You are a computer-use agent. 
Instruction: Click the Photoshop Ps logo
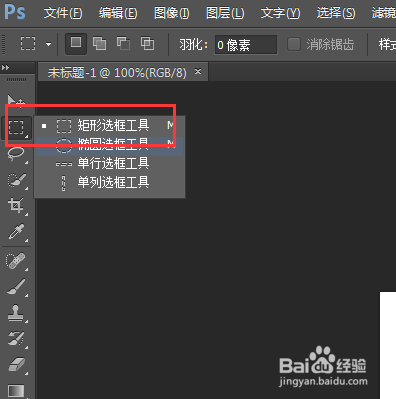[15, 13]
